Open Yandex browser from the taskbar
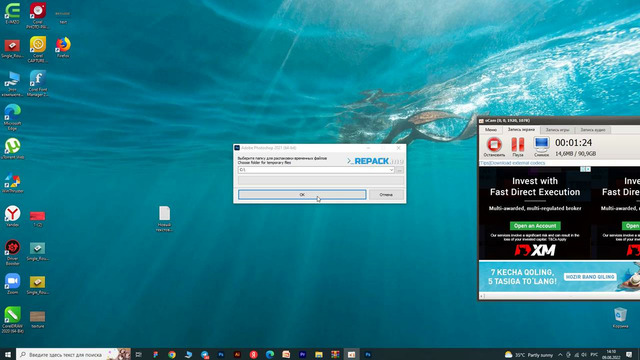Screen dimensions: 640x360 pyautogui.click(x=253, y=354)
